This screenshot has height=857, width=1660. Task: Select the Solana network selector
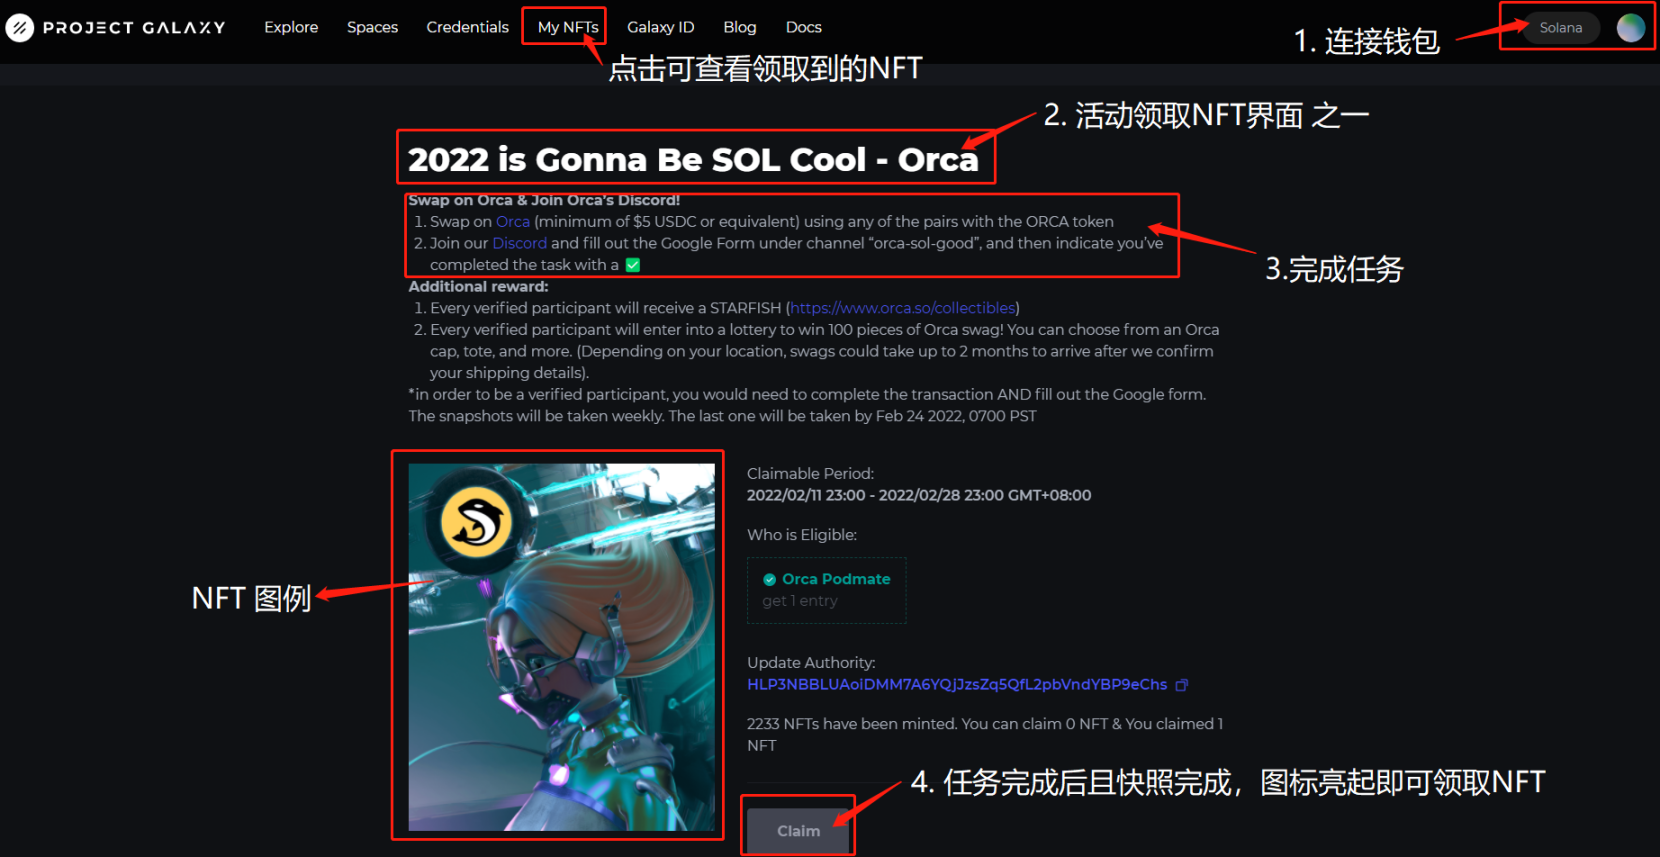point(1561,28)
